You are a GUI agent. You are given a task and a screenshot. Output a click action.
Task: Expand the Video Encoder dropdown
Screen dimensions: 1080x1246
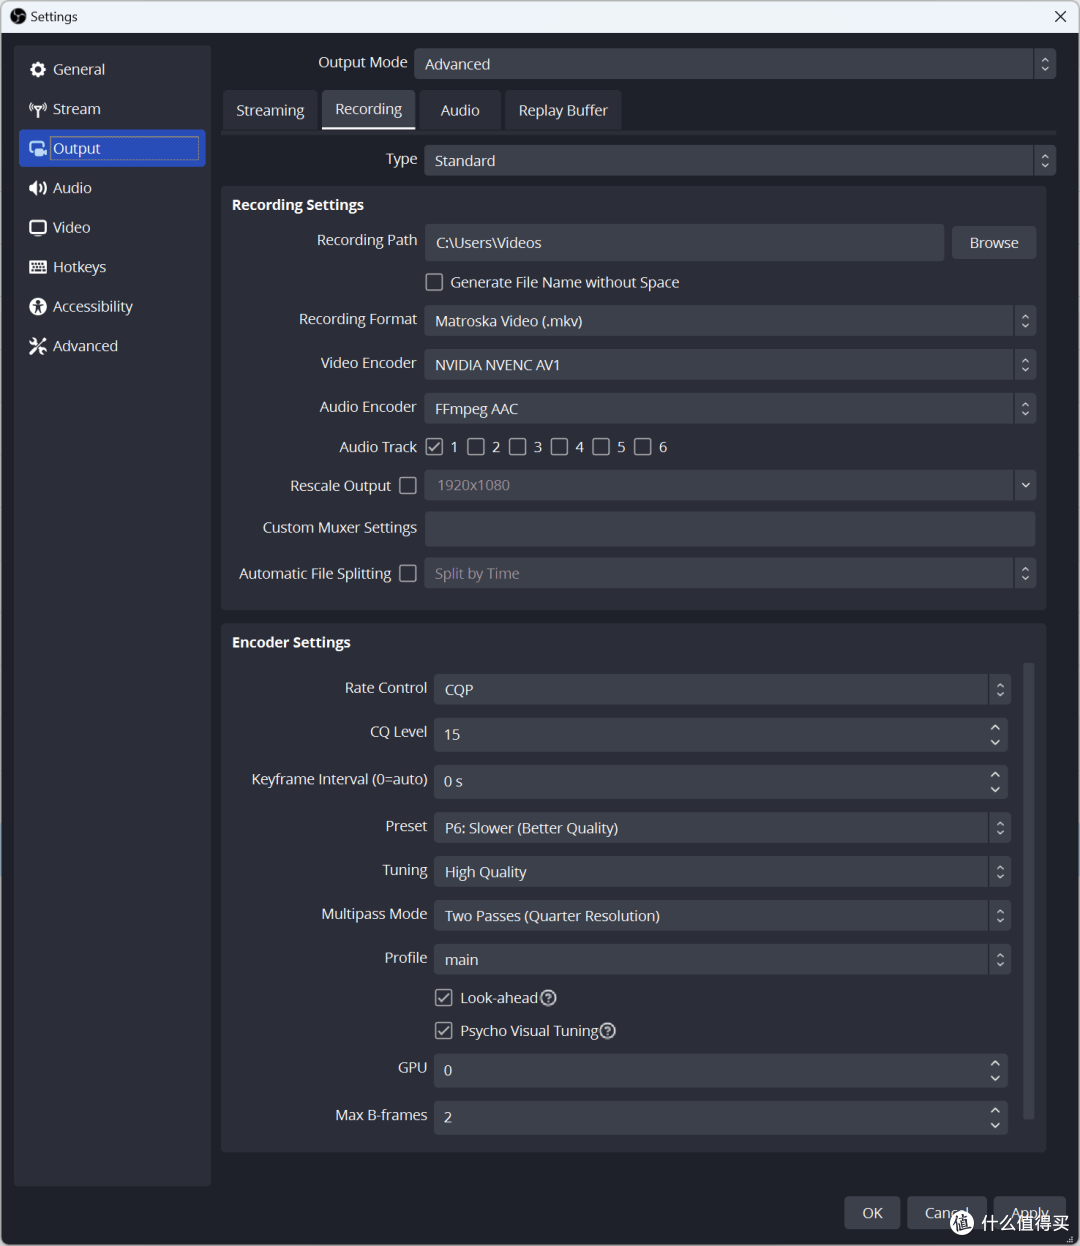729,365
